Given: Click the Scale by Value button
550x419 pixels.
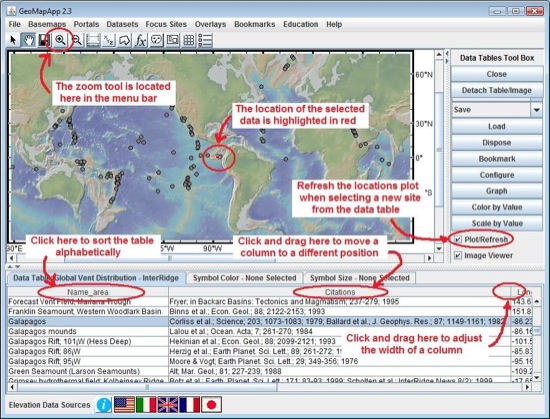Looking at the screenshot, I should click(497, 223).
